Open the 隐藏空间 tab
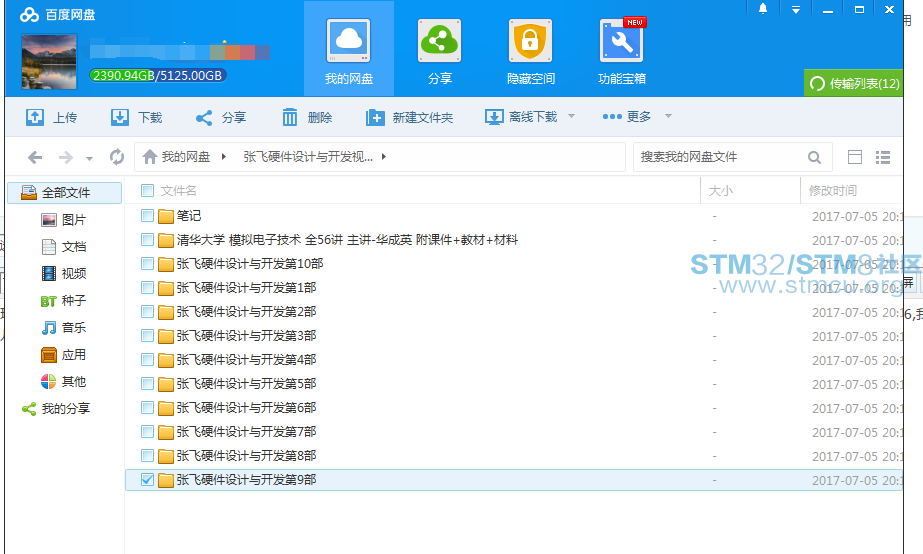The width and height of the screenshot is (923, 554). 530,49
